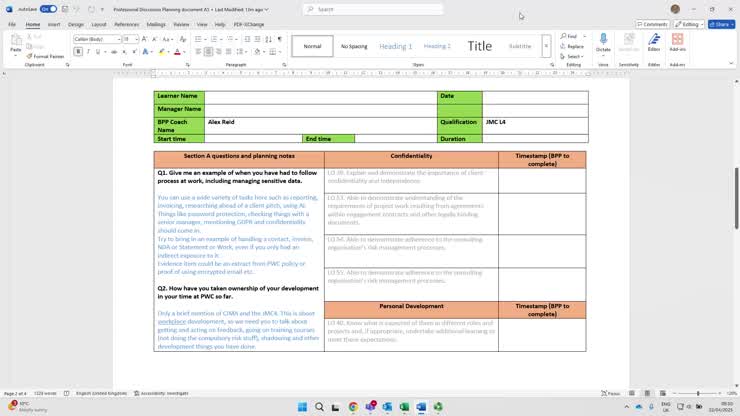The width and height of the screenshot is (740, 416).
Task: Open the Calibri font name dropdown
Action: point(96,39)
